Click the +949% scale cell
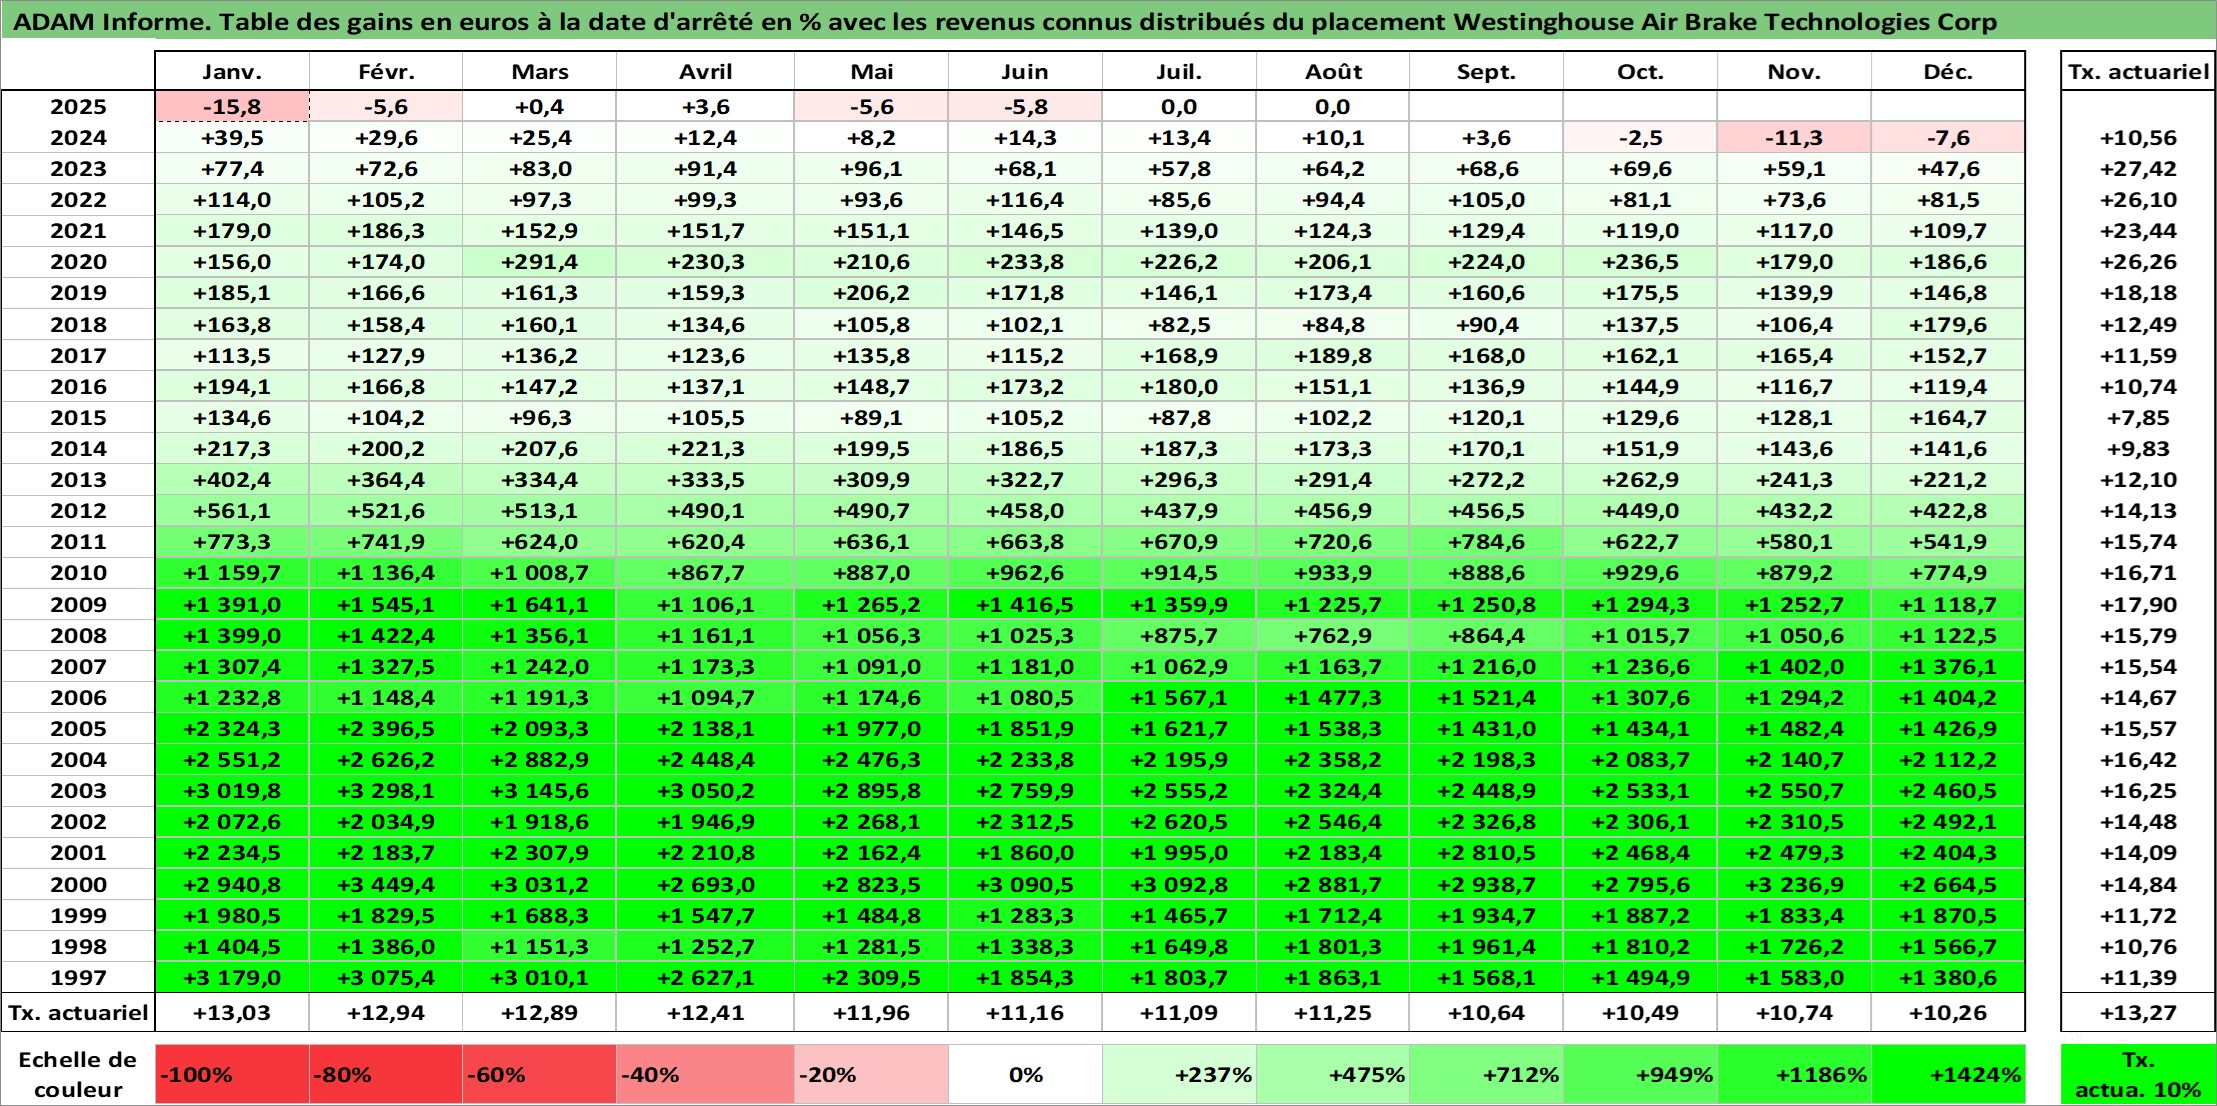The image size is (2217, 1106). (1640, 1075)
